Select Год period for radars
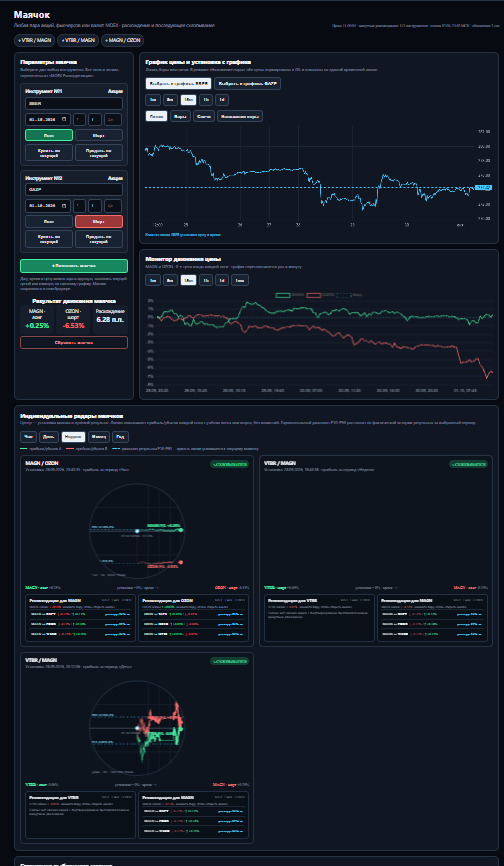Viewport: 504px width, 866px height. pyautogui.click(x=120, y=437)
